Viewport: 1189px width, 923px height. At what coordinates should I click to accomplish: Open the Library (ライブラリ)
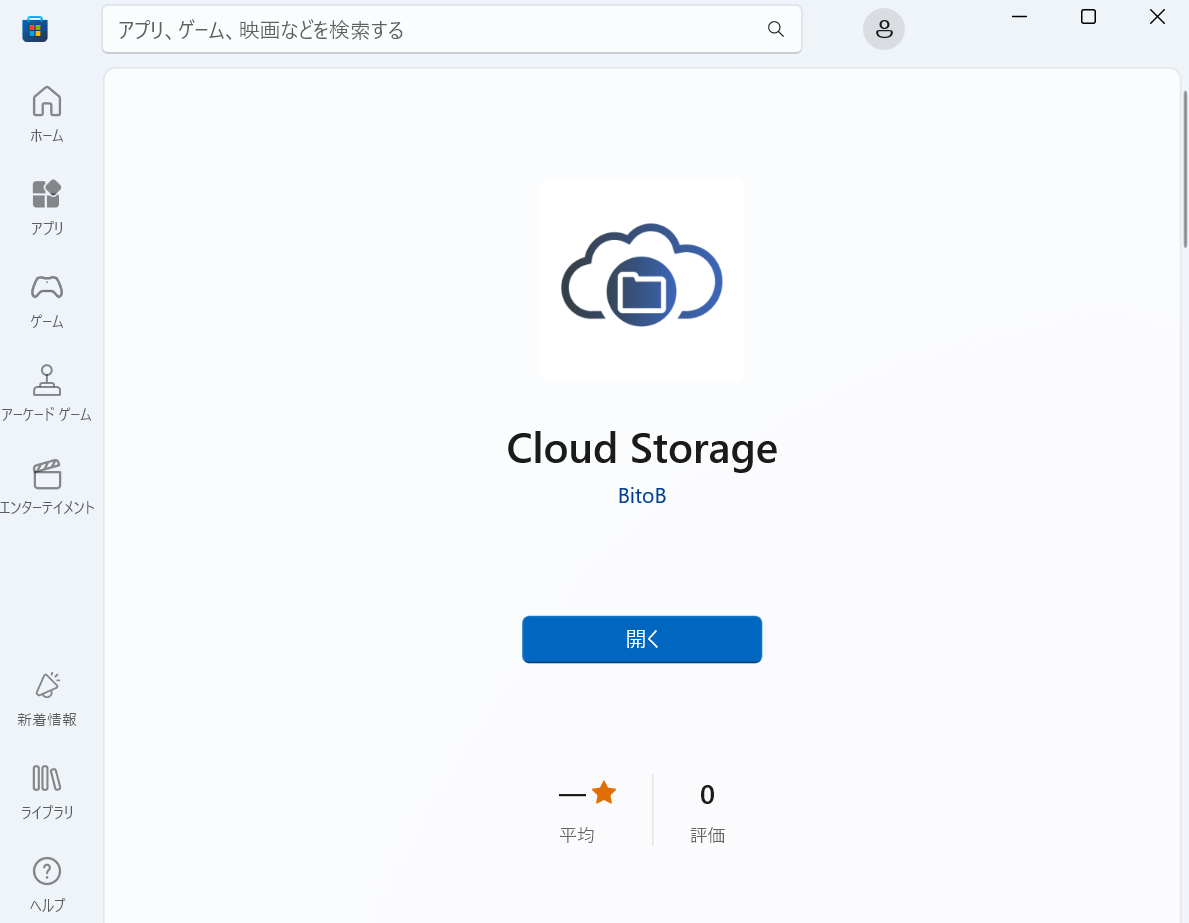[x=46, y=792]
